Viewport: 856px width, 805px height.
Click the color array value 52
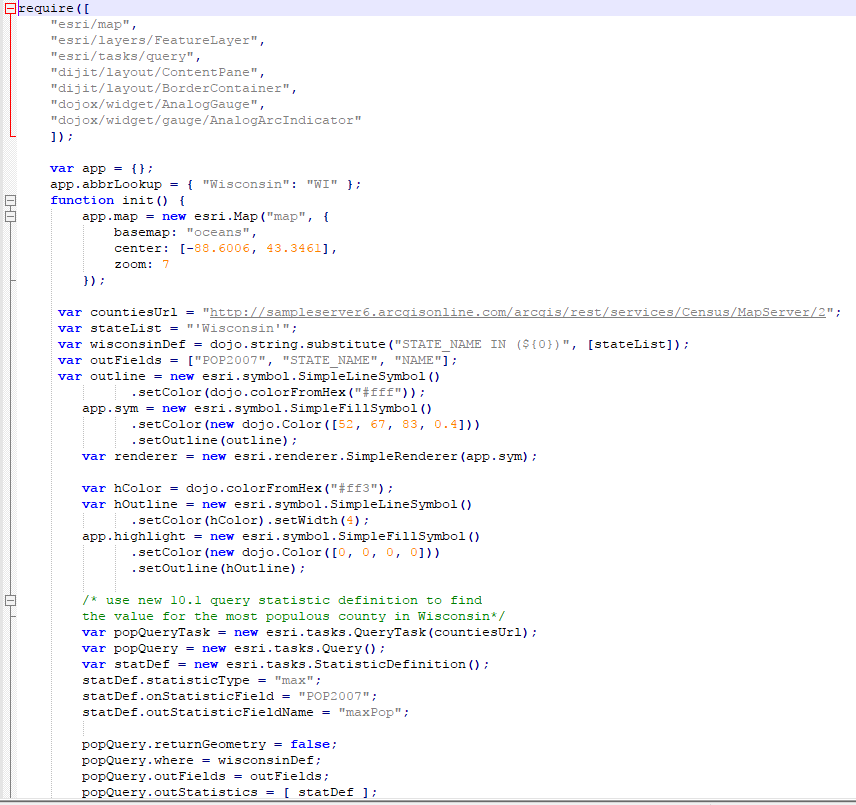pos(346,424)
